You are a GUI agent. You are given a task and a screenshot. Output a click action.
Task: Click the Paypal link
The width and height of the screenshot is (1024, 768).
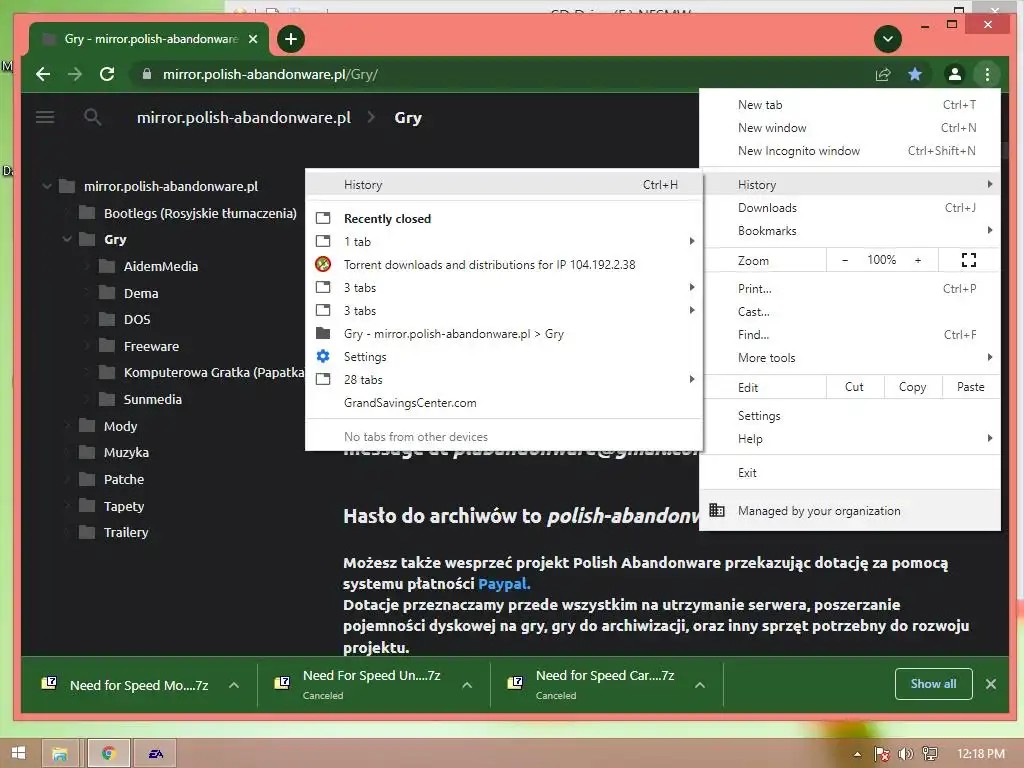click(504, 584)
